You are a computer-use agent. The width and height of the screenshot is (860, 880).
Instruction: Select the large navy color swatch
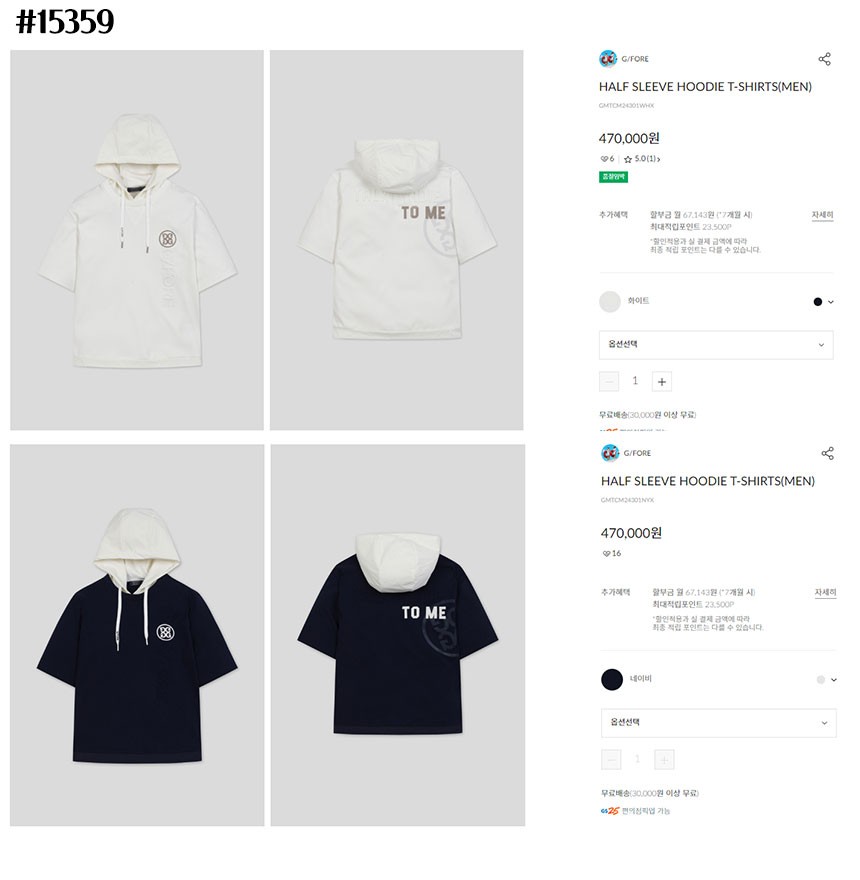(x=612, y=680)
